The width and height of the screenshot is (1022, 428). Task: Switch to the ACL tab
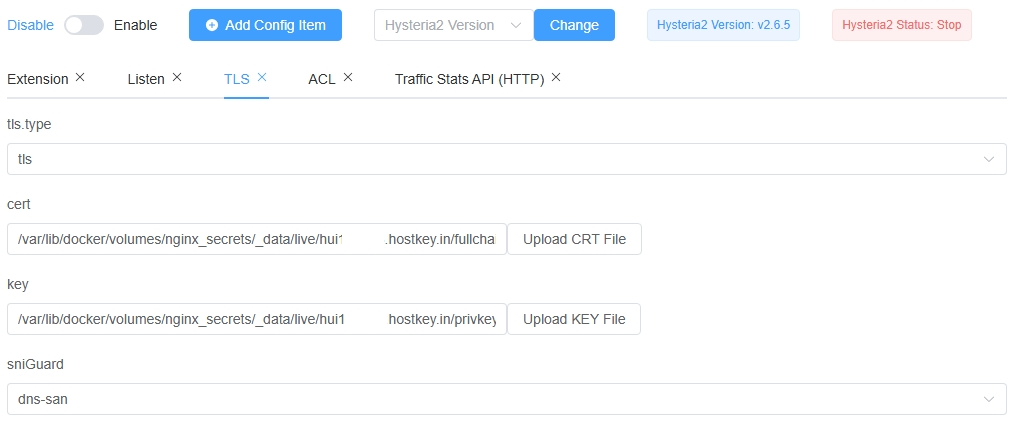321,79
